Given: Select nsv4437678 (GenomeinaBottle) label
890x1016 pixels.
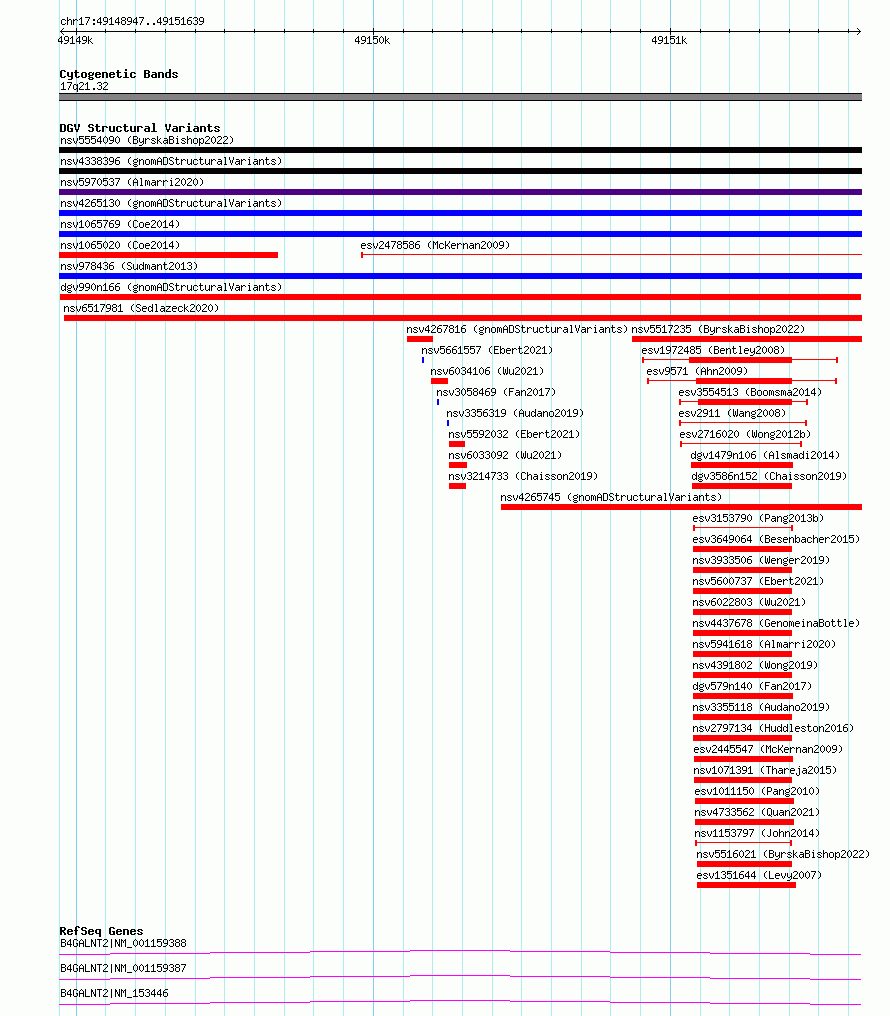Looking at the screenshot, I should [776, 623].
